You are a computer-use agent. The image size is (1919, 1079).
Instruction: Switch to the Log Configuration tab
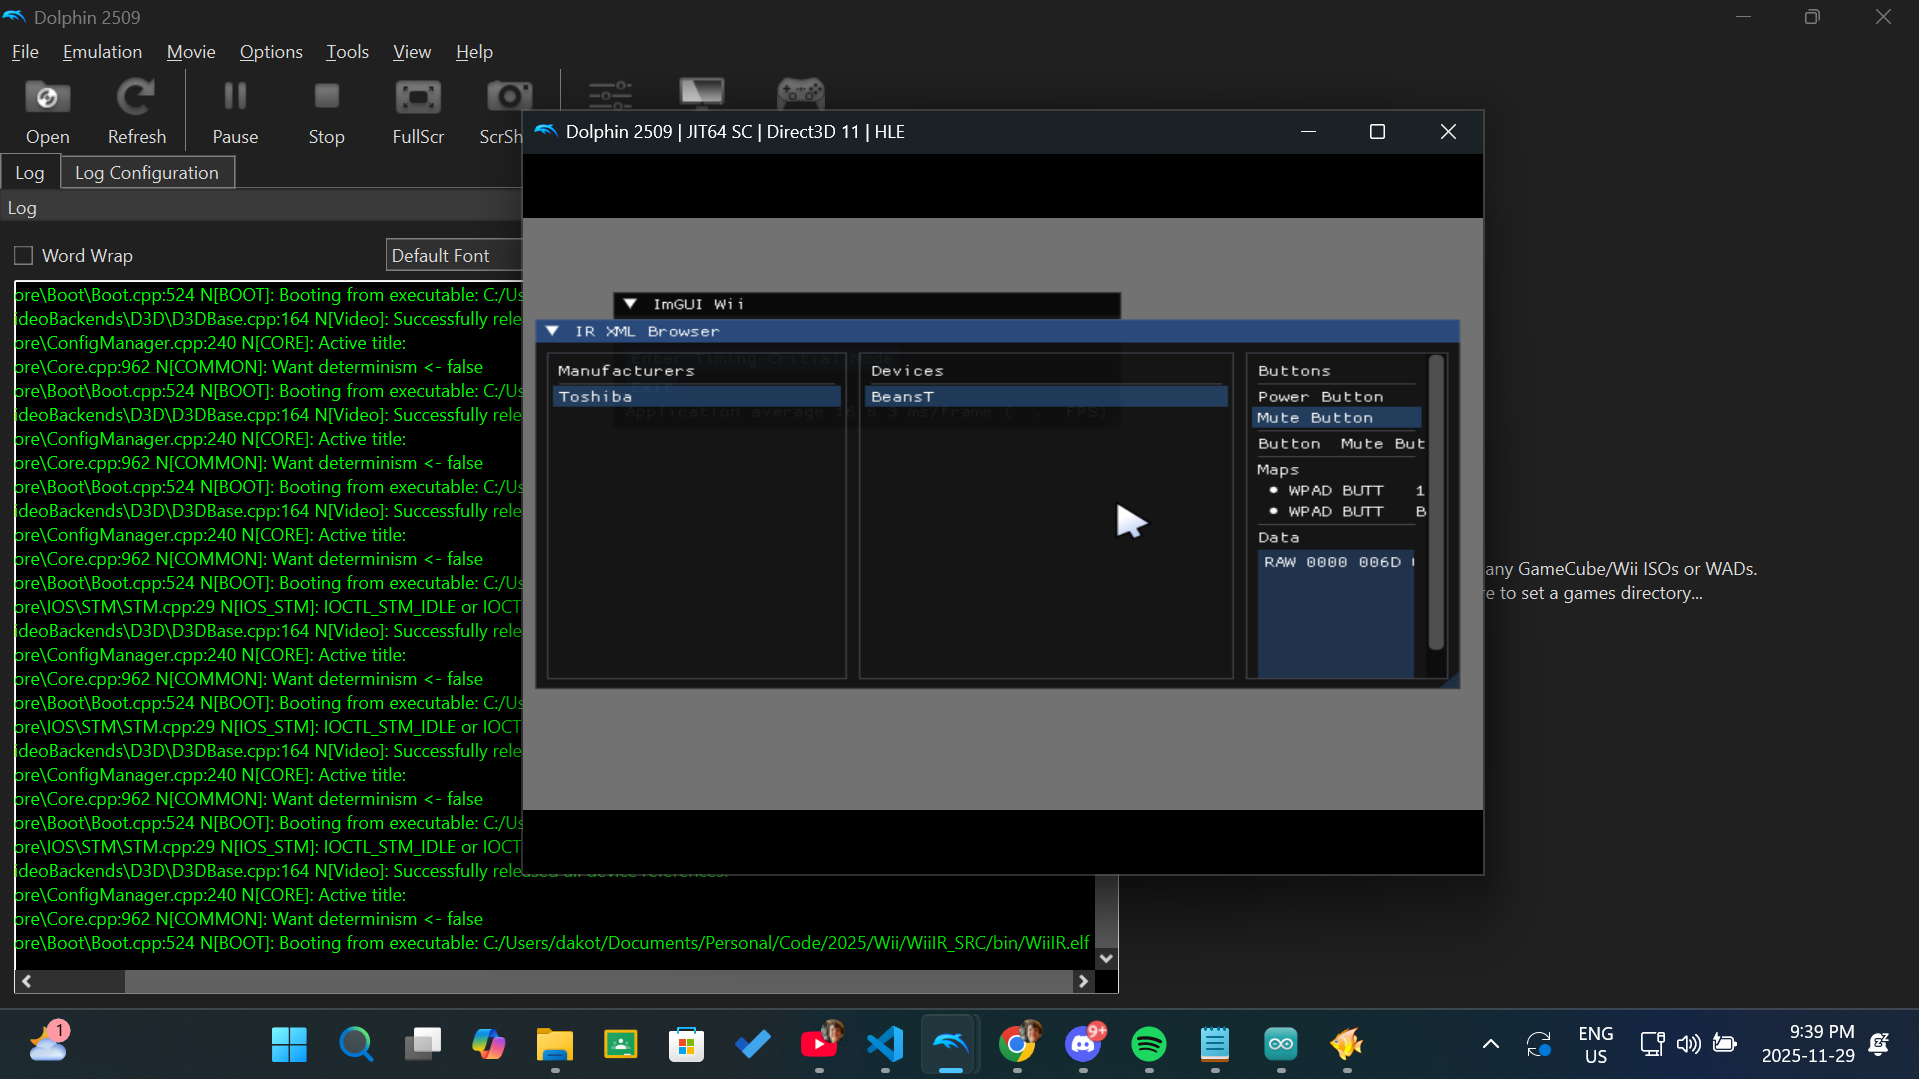click(x=147, y=173)
